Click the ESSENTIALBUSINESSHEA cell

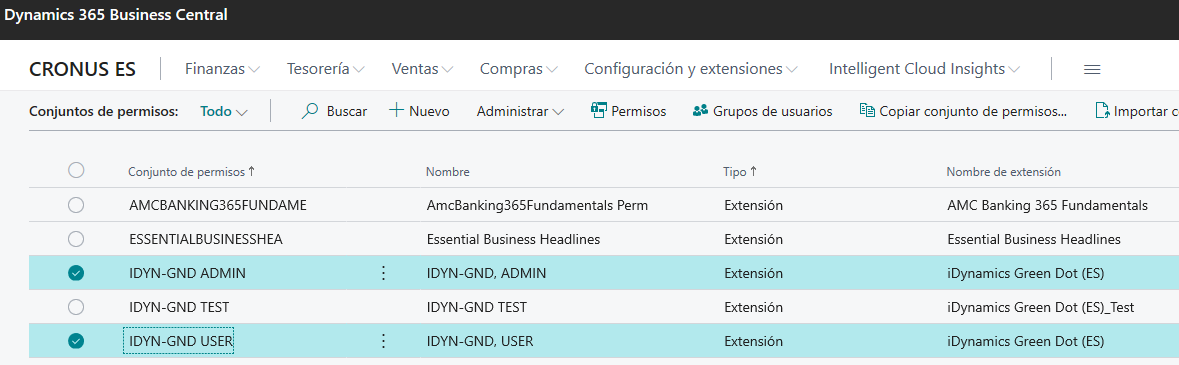(207, 239)
